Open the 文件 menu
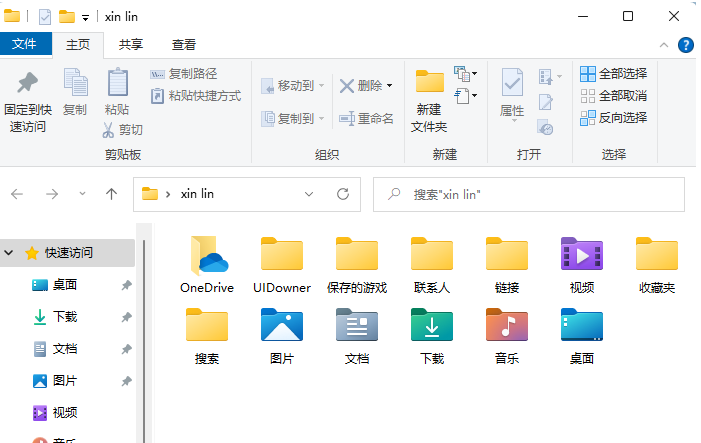Viewport: 701px width, 443px height. pos(24,44)
